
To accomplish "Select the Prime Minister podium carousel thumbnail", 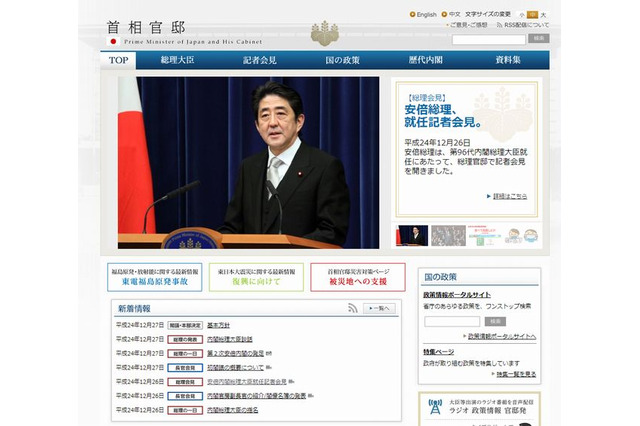I will [412, 235].
